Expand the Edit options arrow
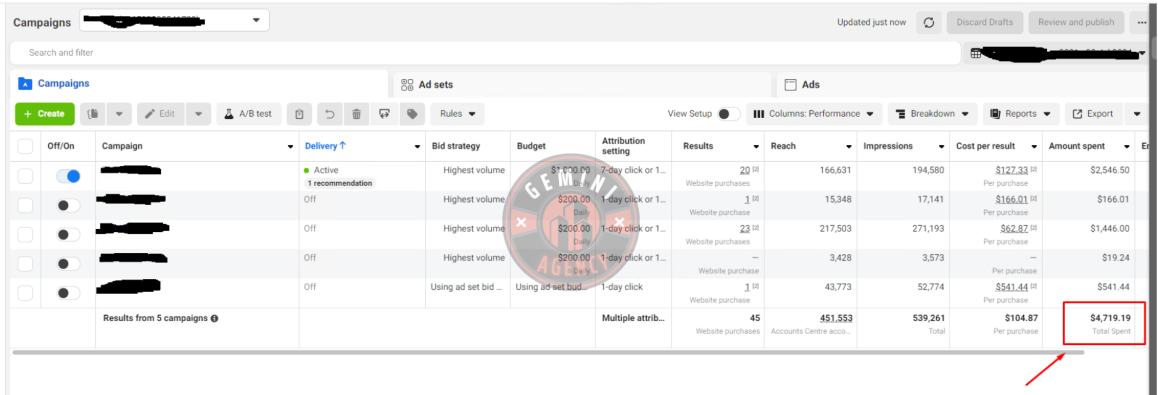This screenshot has height=395, width=1158. click(199, 114)
